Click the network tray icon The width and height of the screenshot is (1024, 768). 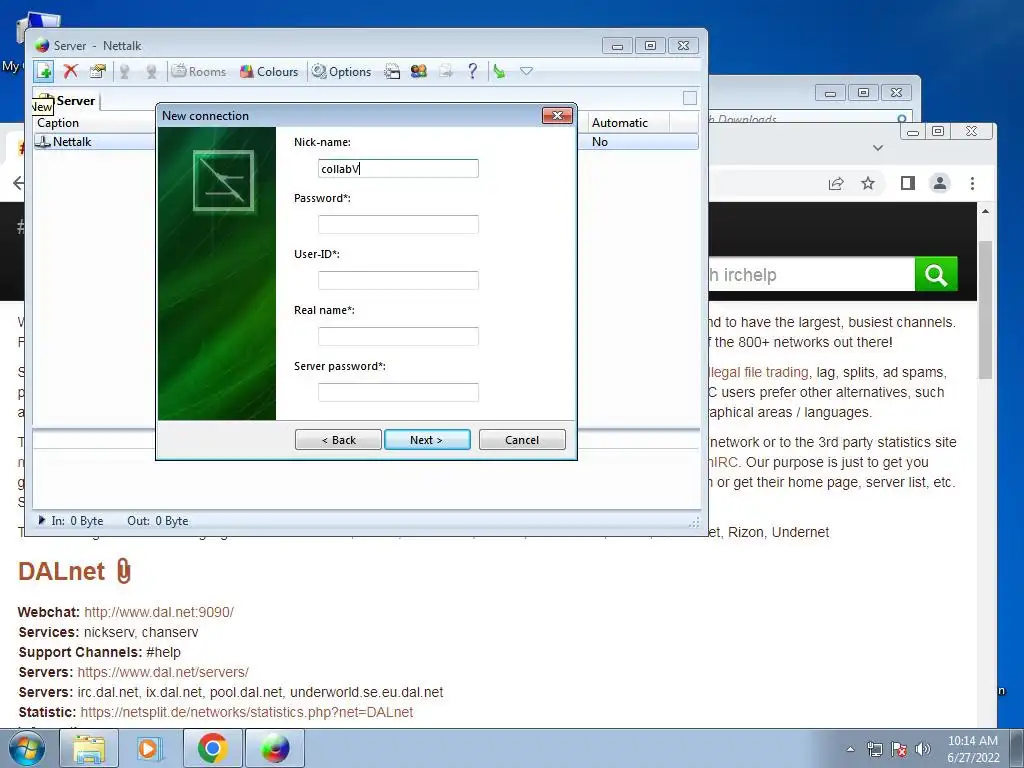pyautogui.click(x=874, y=749)
